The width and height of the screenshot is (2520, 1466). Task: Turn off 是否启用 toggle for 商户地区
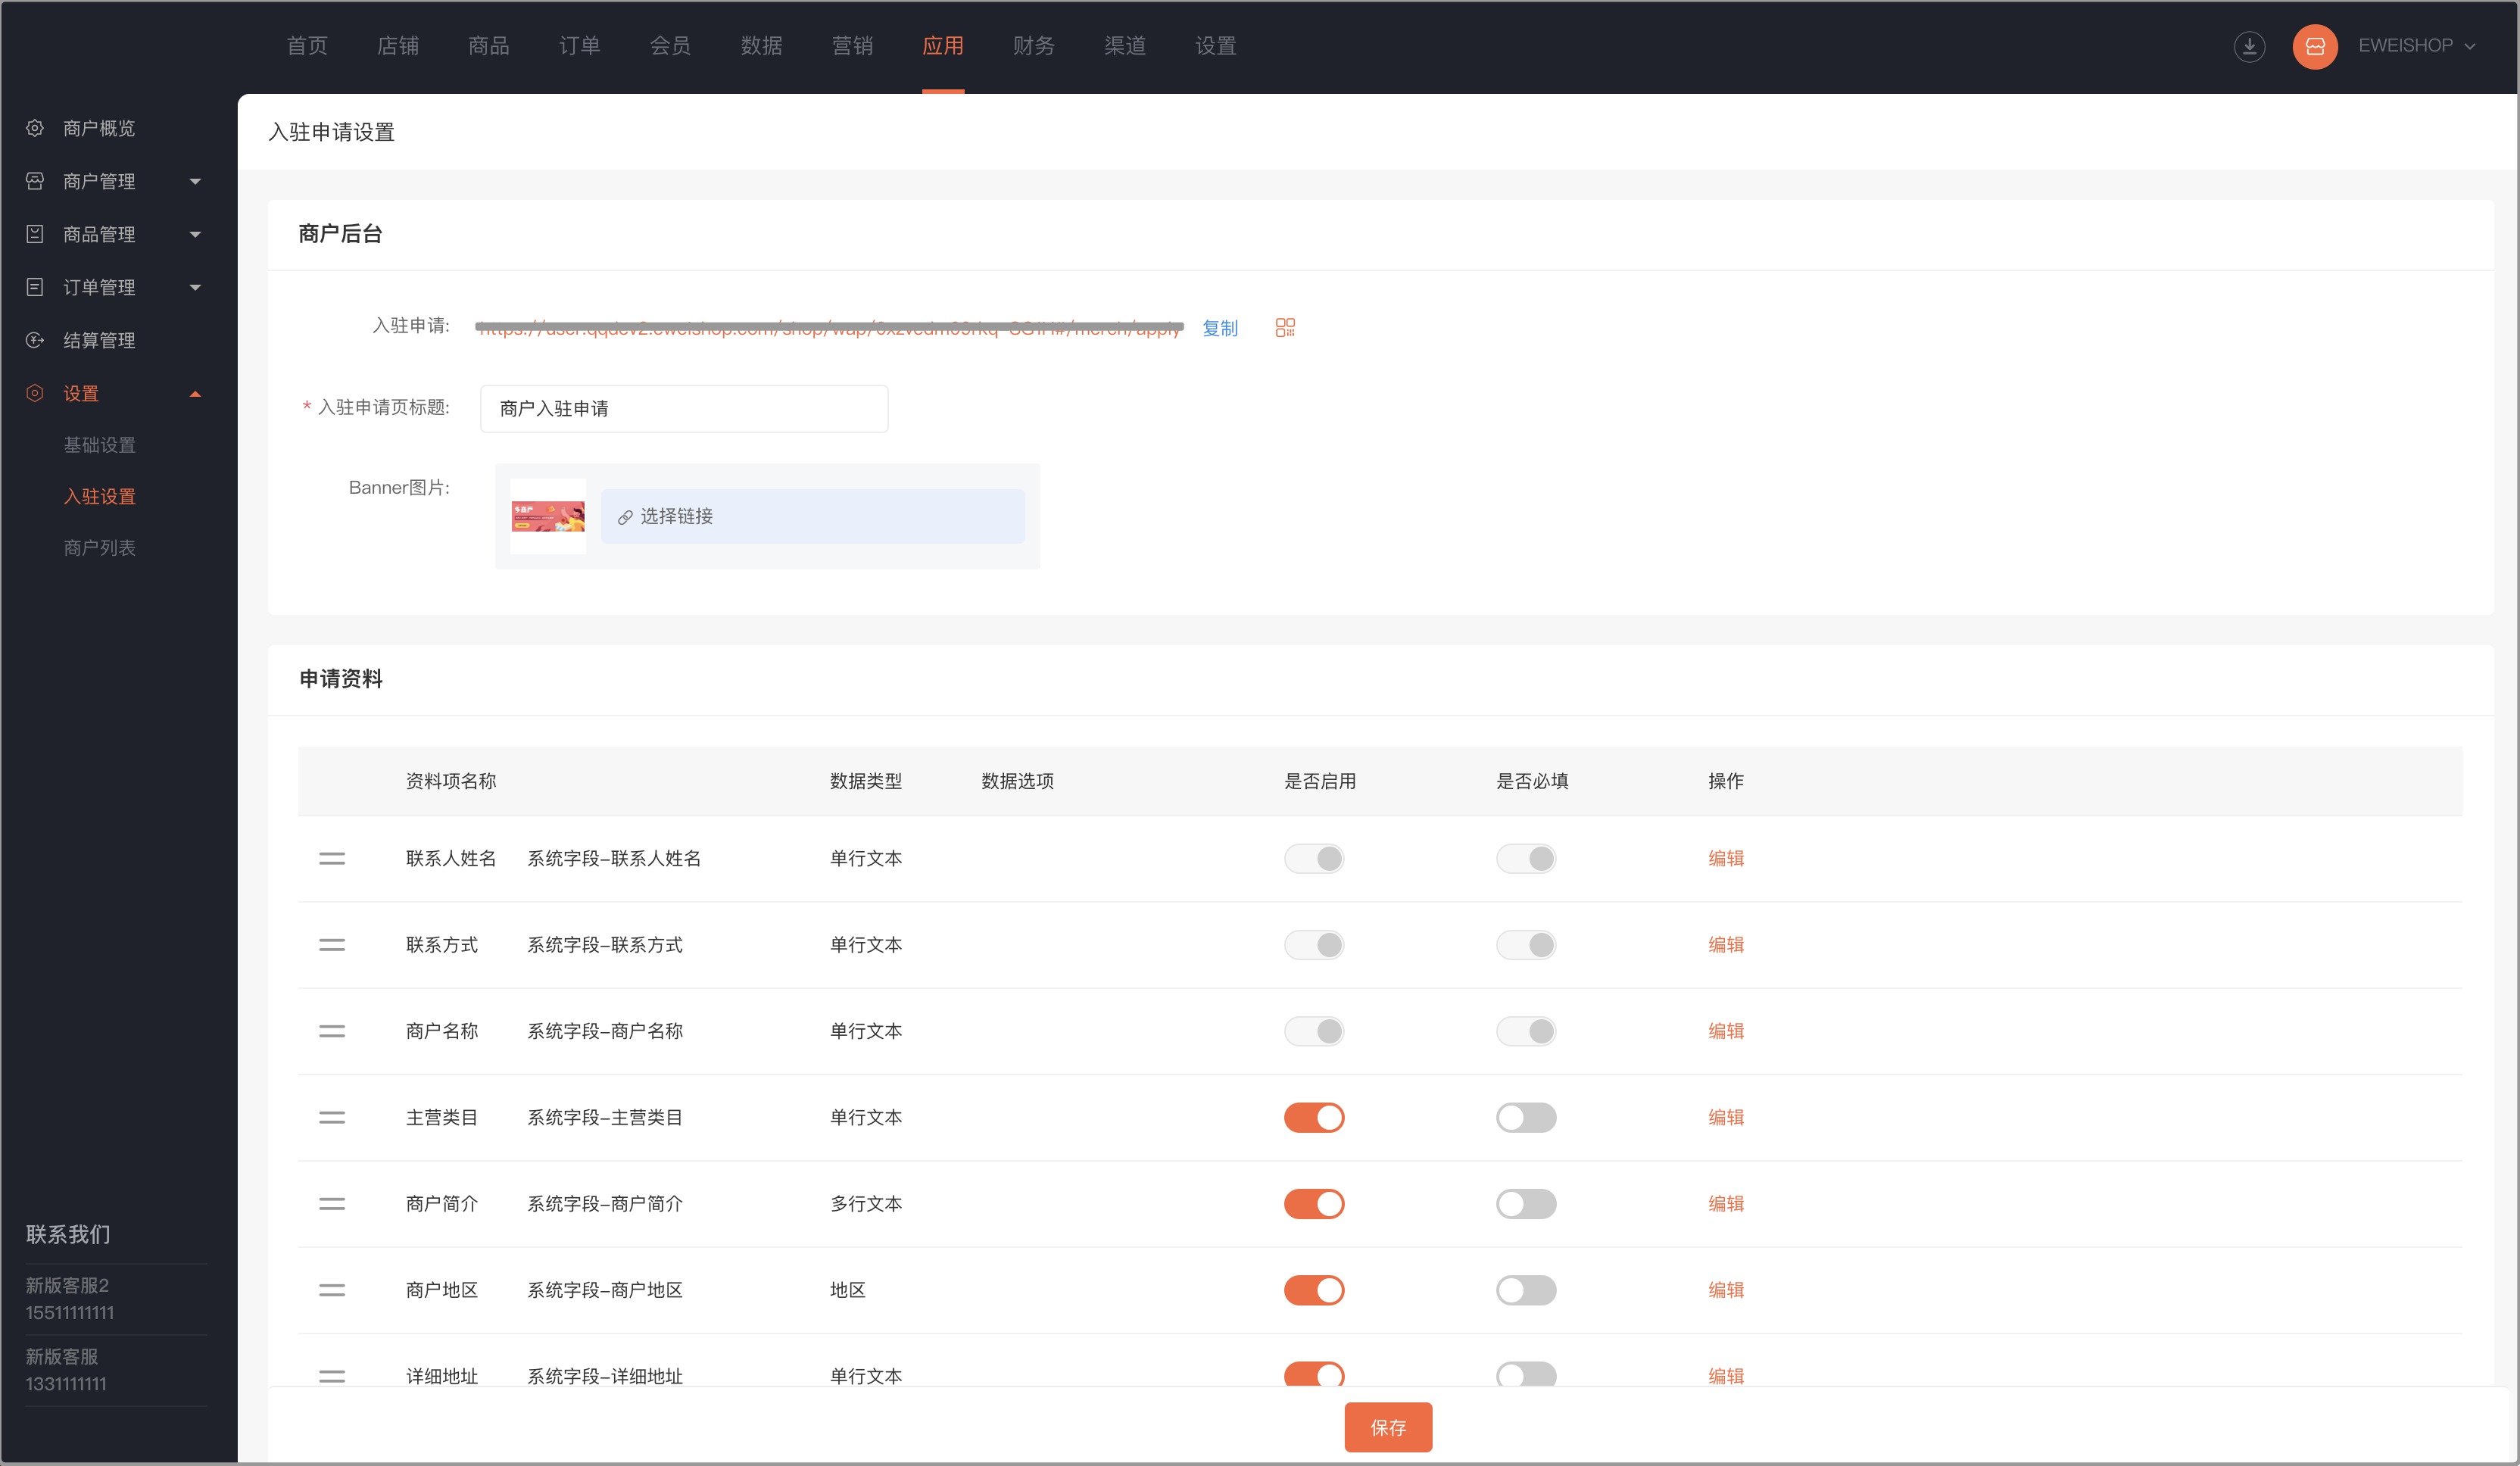point(1314,1290)
